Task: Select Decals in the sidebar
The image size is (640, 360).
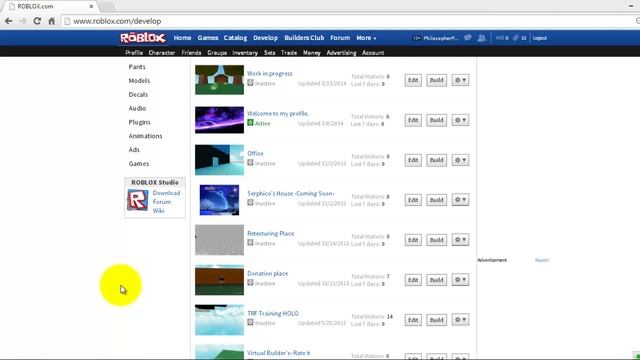Action: click(138, 94)
